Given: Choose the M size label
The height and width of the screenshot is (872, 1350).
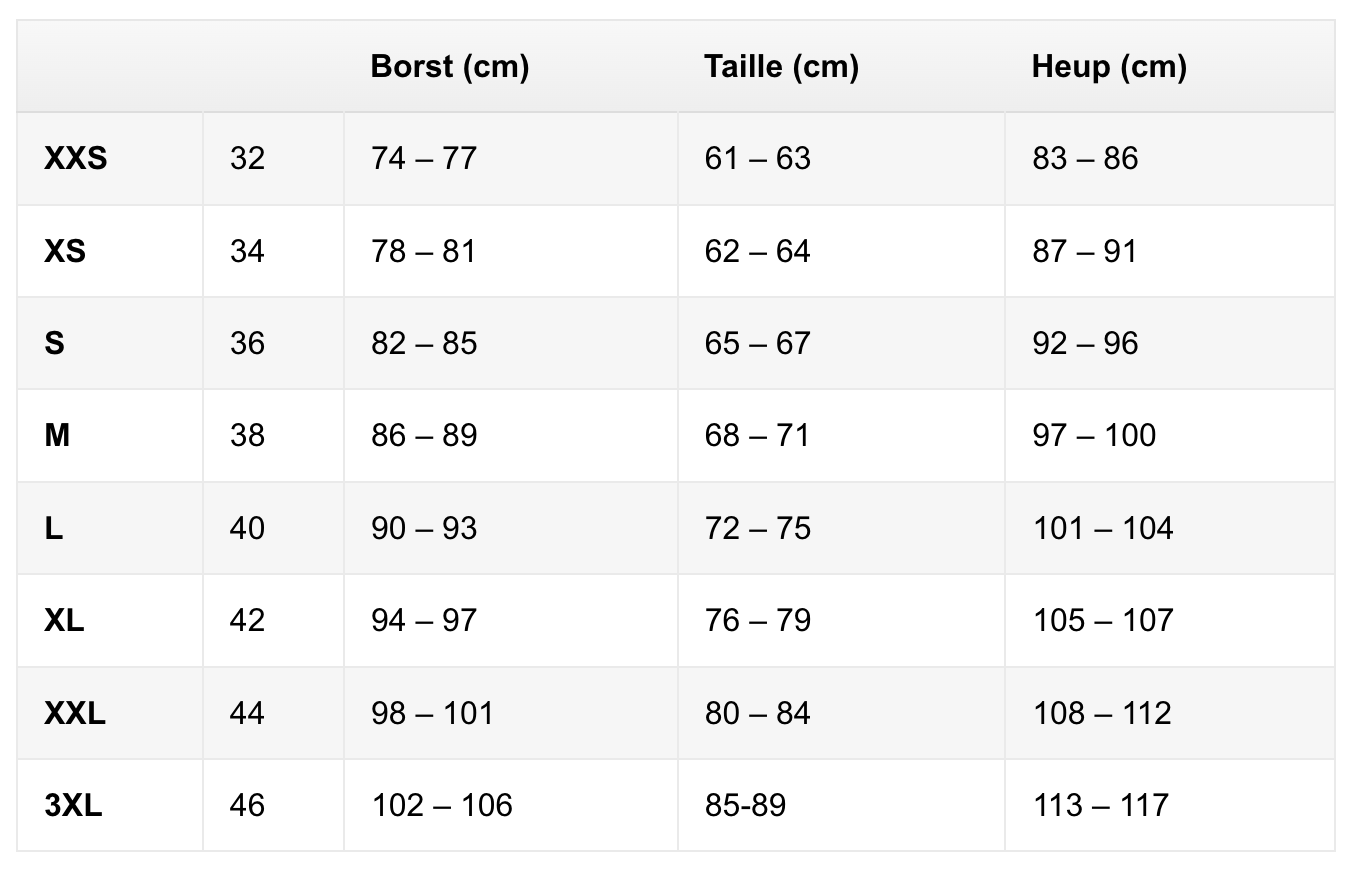Looking at the screenshot, I should (57, 435).
